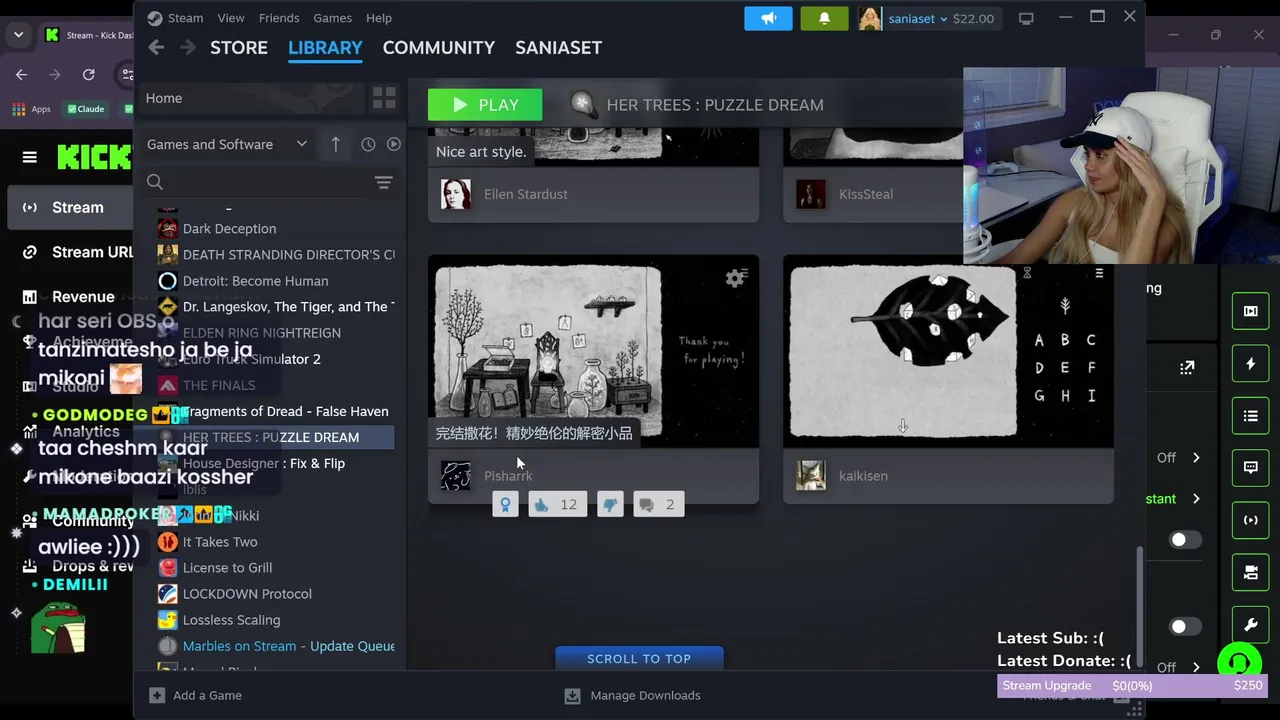Open settings gear on Pisharrk screenshot
The width and height of the screenshot is (1280, 720).
(x=736, y=278)
